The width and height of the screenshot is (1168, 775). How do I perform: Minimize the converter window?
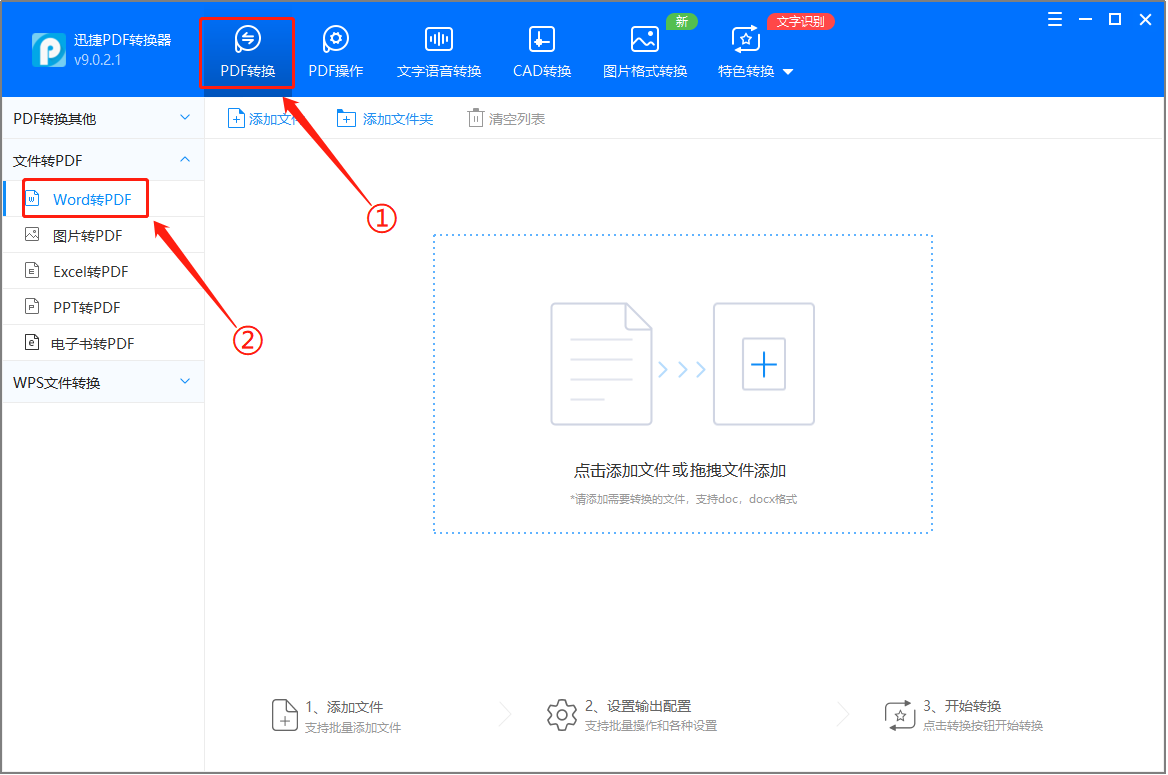1085,19
